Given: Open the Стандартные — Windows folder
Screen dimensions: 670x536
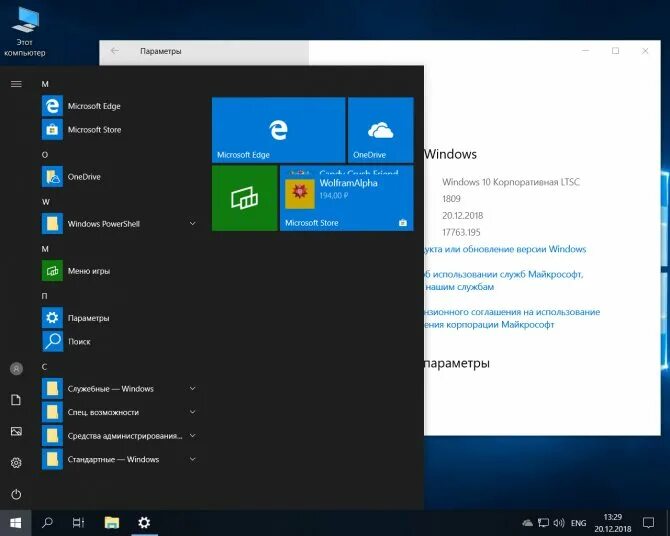Looking at the screenshot, I should pos(120,459).
